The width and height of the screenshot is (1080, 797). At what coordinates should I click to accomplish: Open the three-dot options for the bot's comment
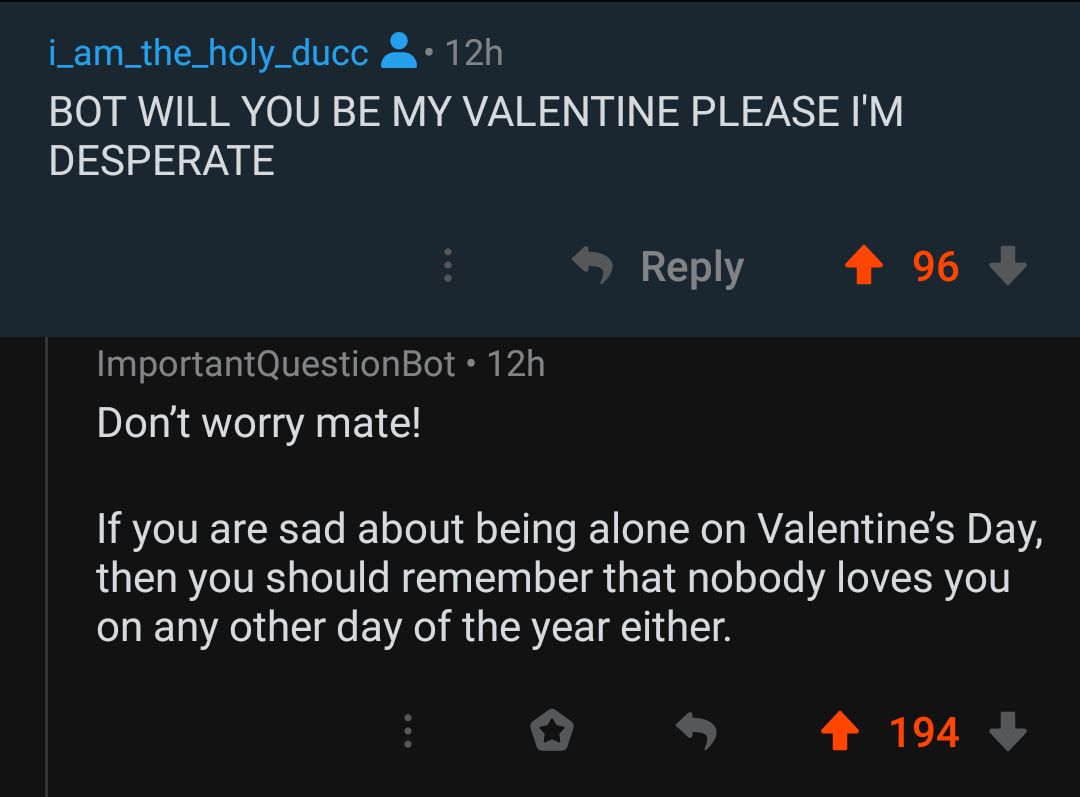[406, 732]
